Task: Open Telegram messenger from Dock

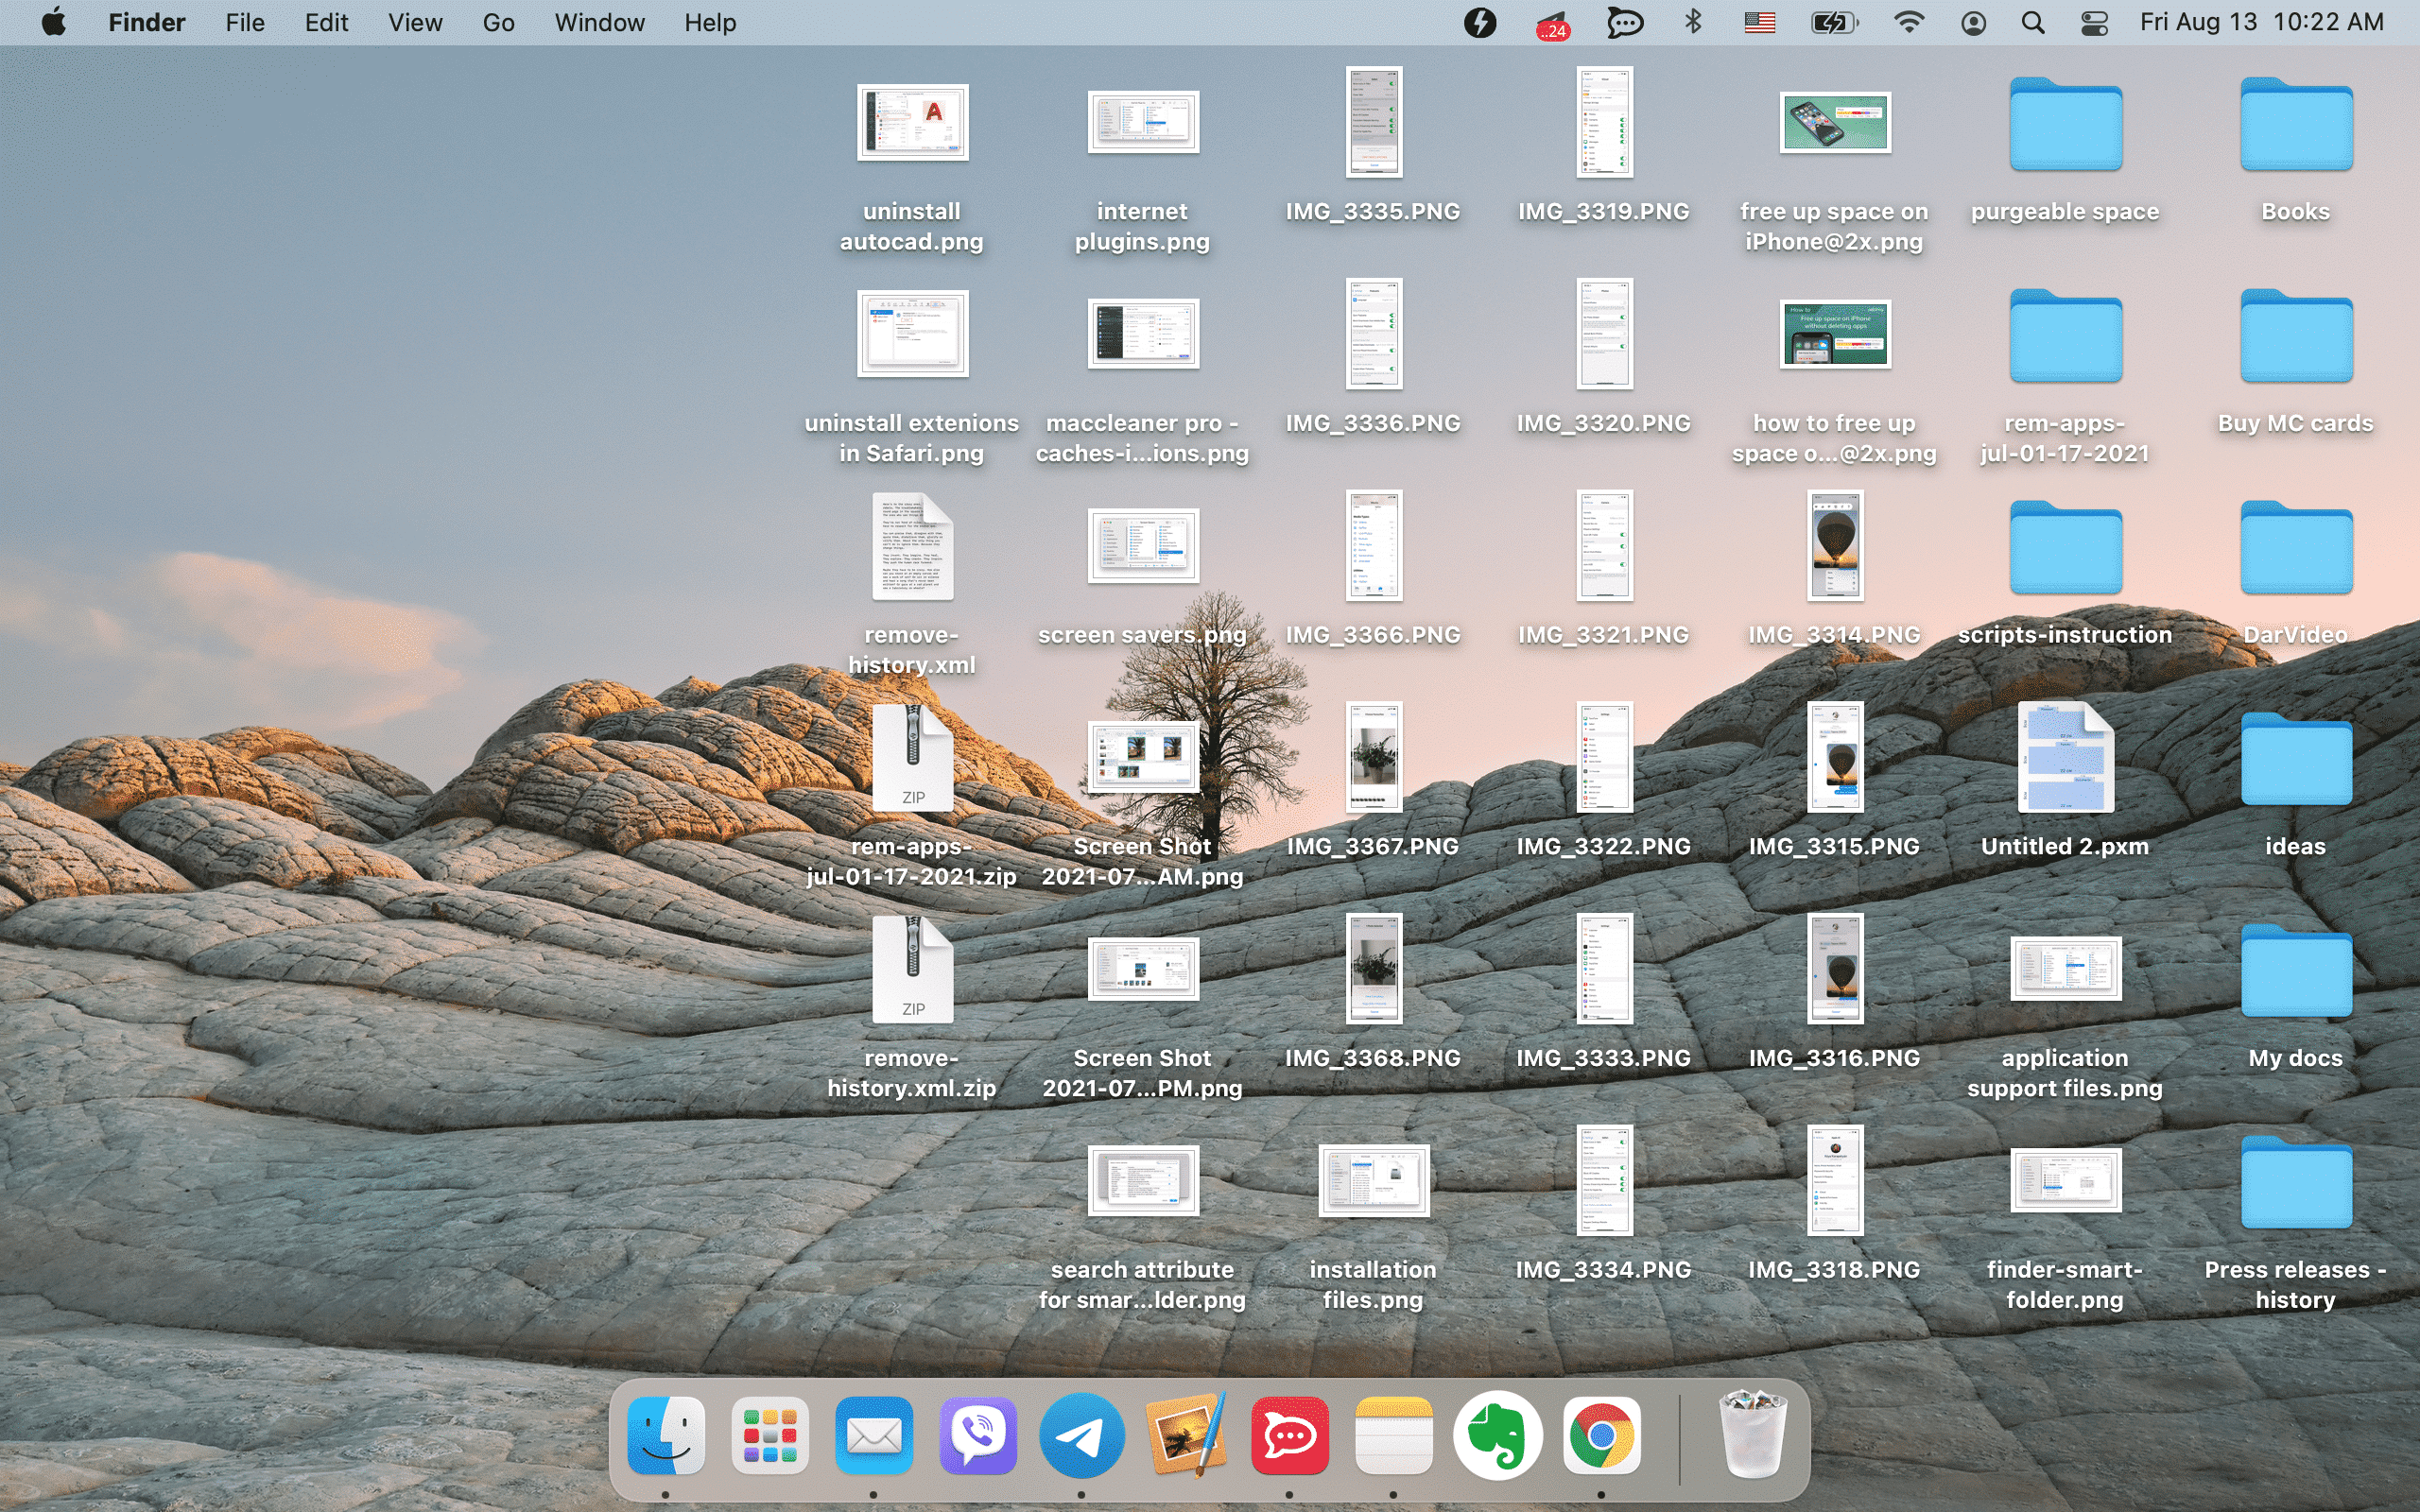Action: [1079, 1437]
